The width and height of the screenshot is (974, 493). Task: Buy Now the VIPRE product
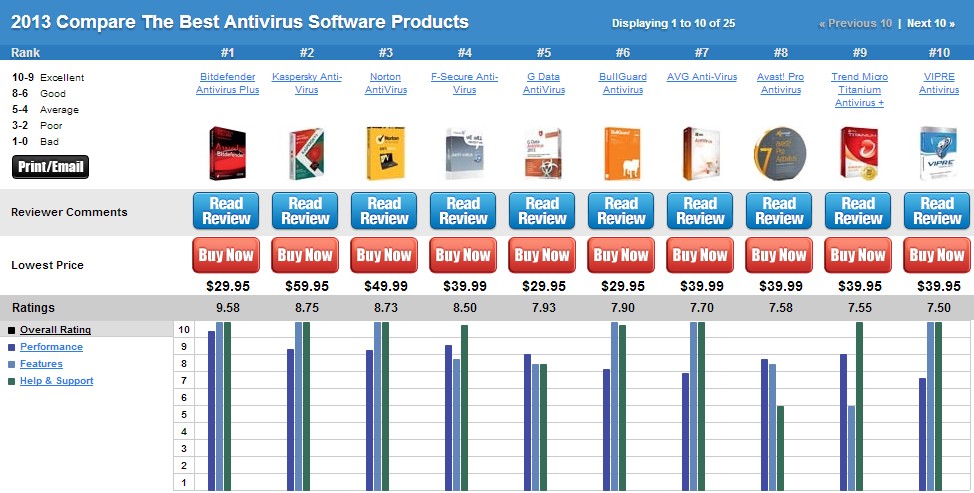point(937,255)
